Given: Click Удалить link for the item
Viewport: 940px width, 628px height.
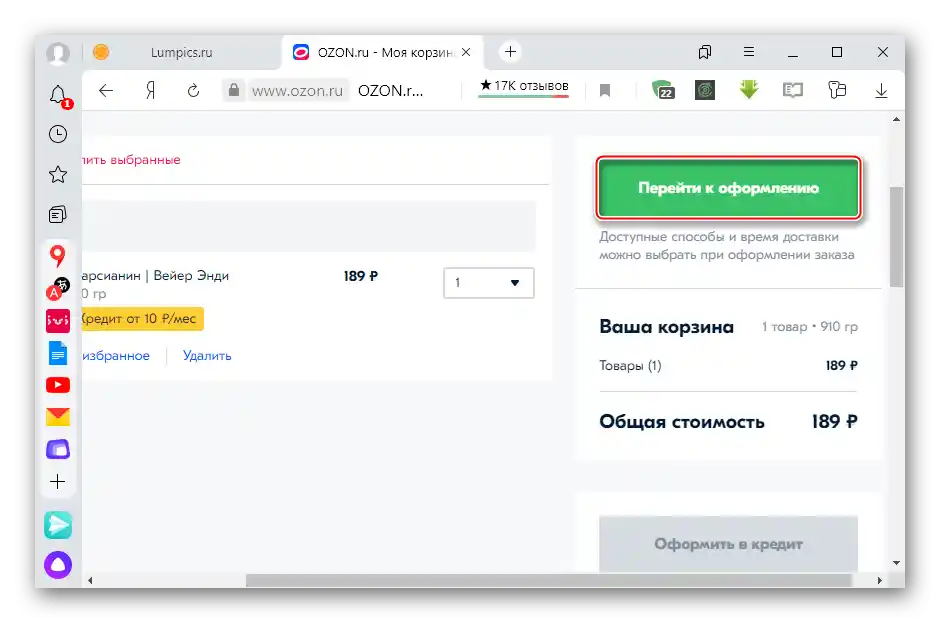Looking at the screenshot, I should [207, 355].
